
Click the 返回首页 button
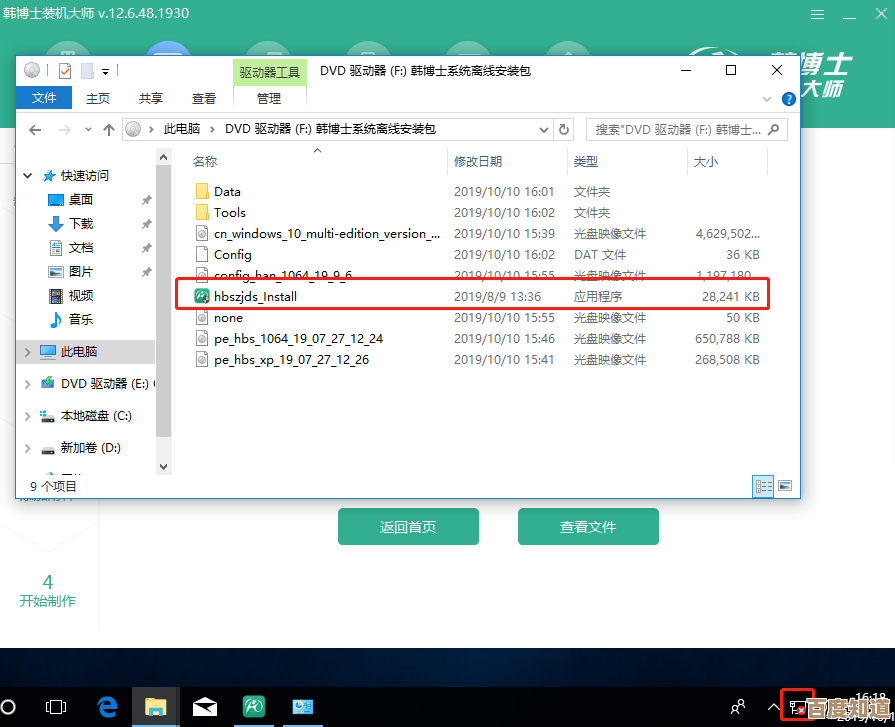pyautogui.click(x=408, y=527)
